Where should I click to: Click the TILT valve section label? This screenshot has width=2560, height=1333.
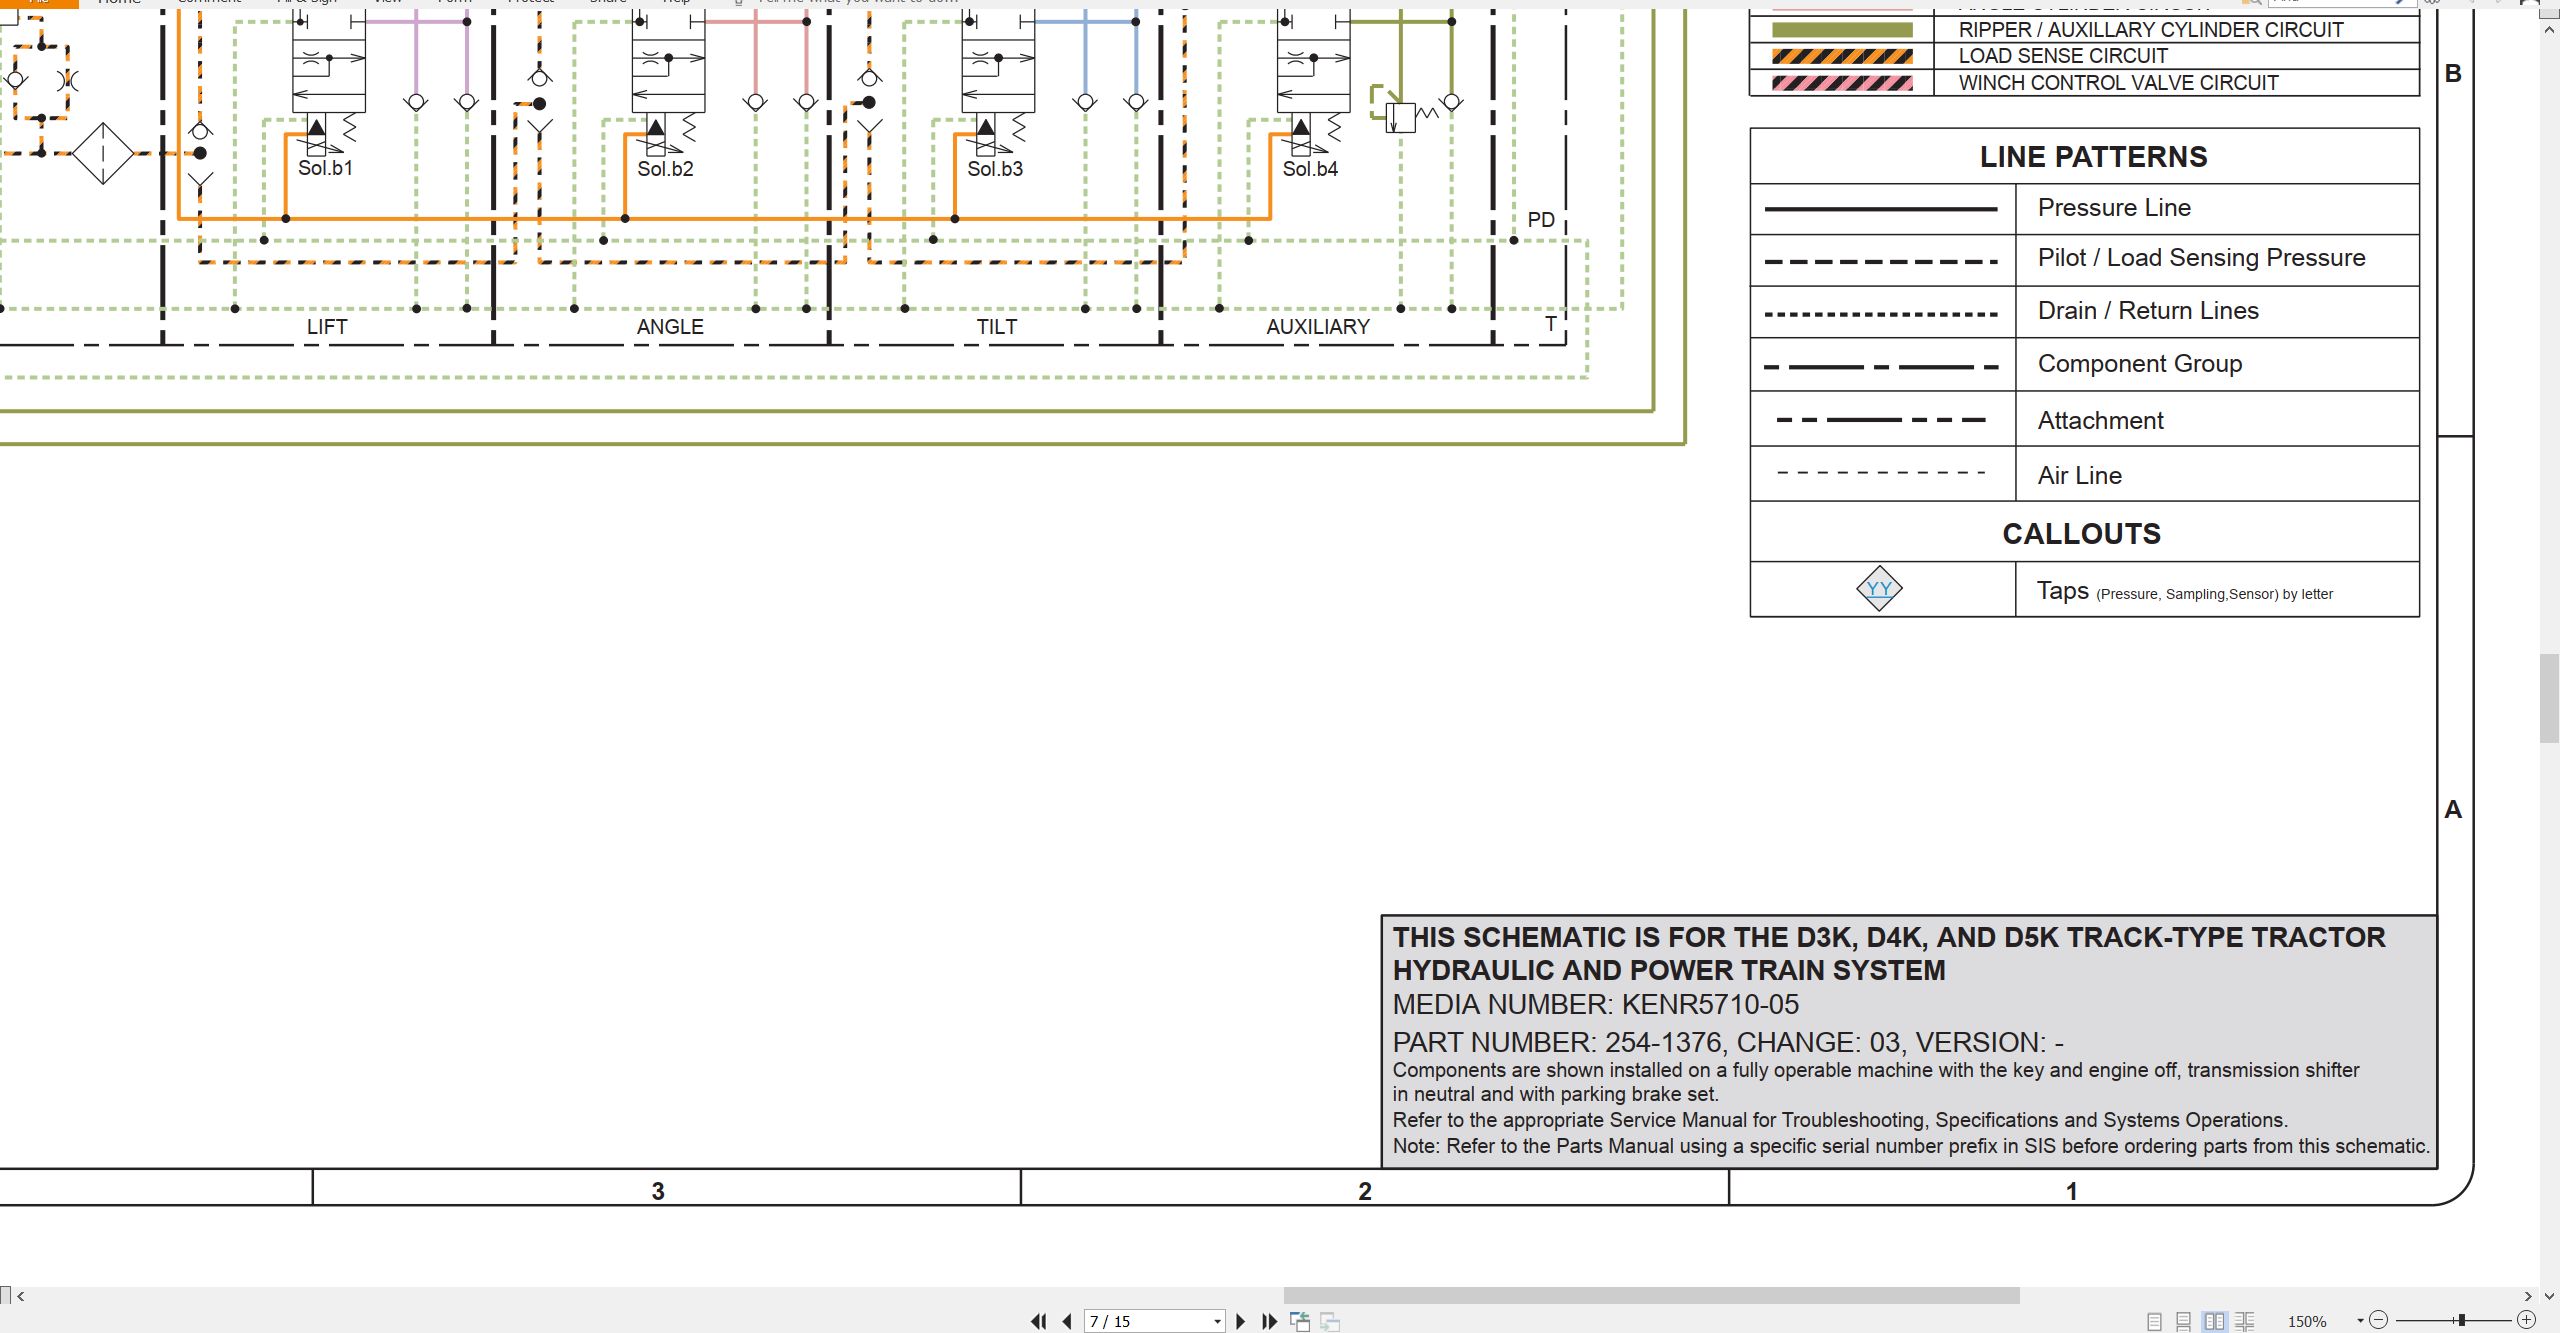(x=997, y=327)
